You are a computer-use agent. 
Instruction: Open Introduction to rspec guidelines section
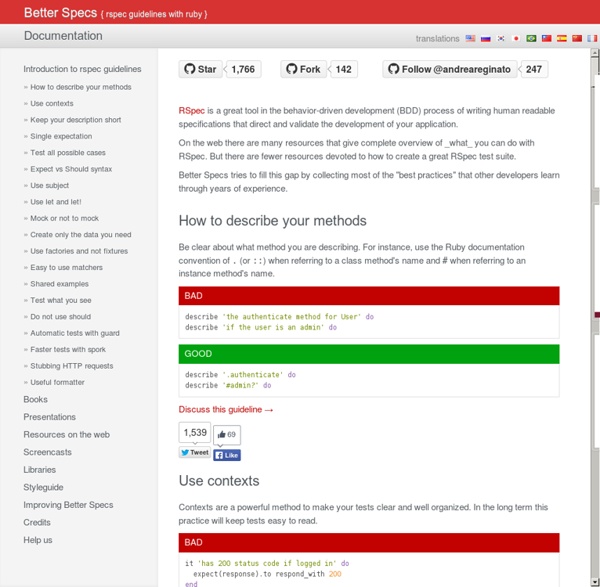click(82, 69)
